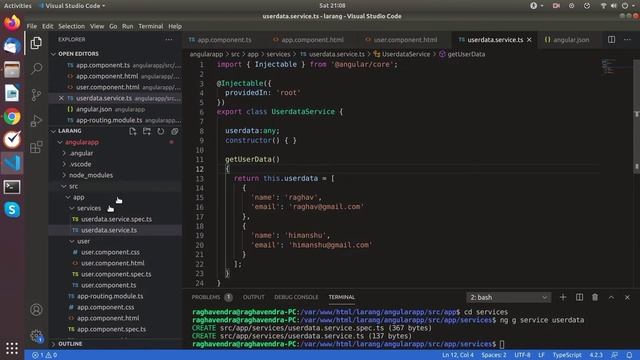Open the Terminal menu

pos(151,26)
